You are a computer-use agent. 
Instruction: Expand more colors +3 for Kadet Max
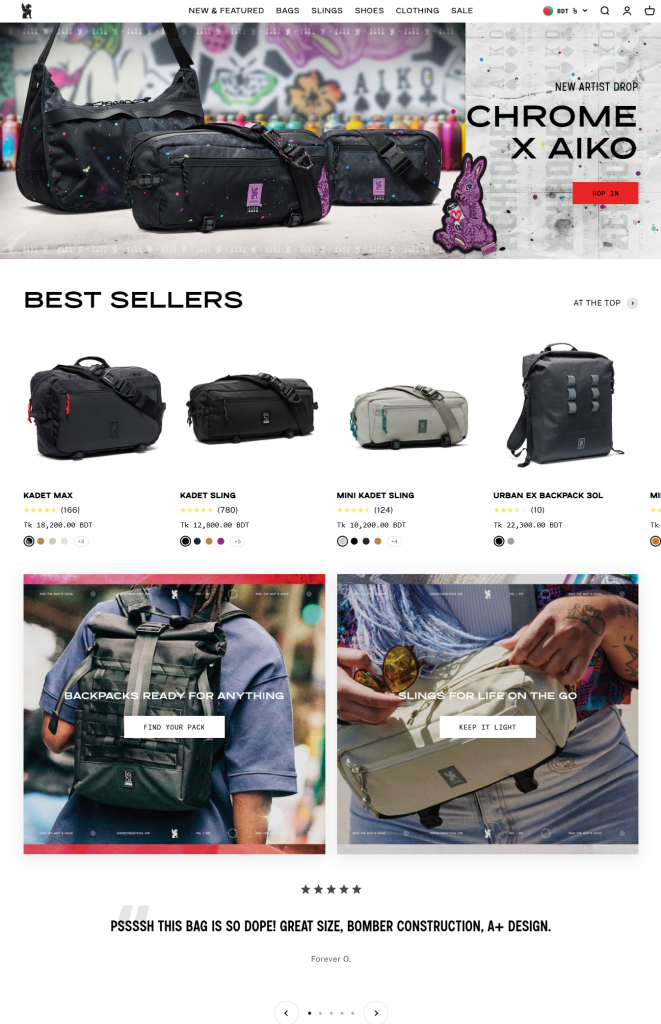tap(81, 541)
